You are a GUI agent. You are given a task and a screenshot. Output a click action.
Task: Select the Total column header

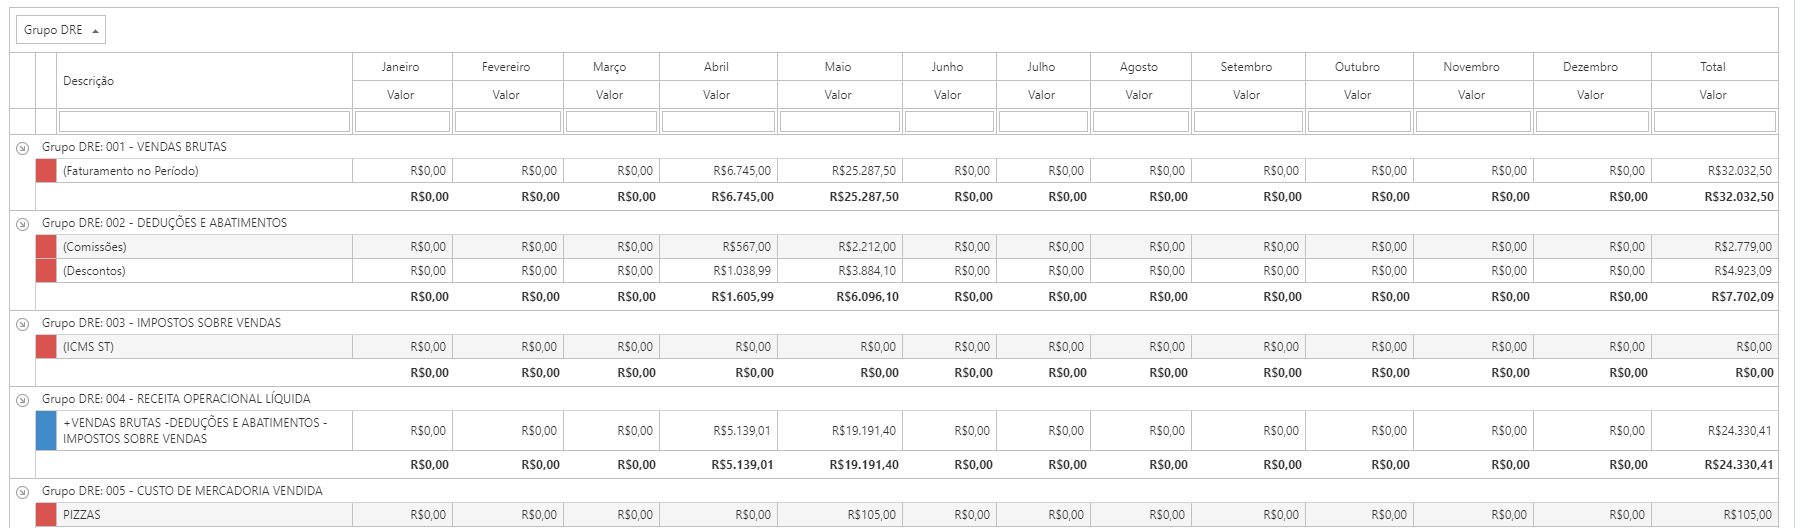click(1713, 67)
